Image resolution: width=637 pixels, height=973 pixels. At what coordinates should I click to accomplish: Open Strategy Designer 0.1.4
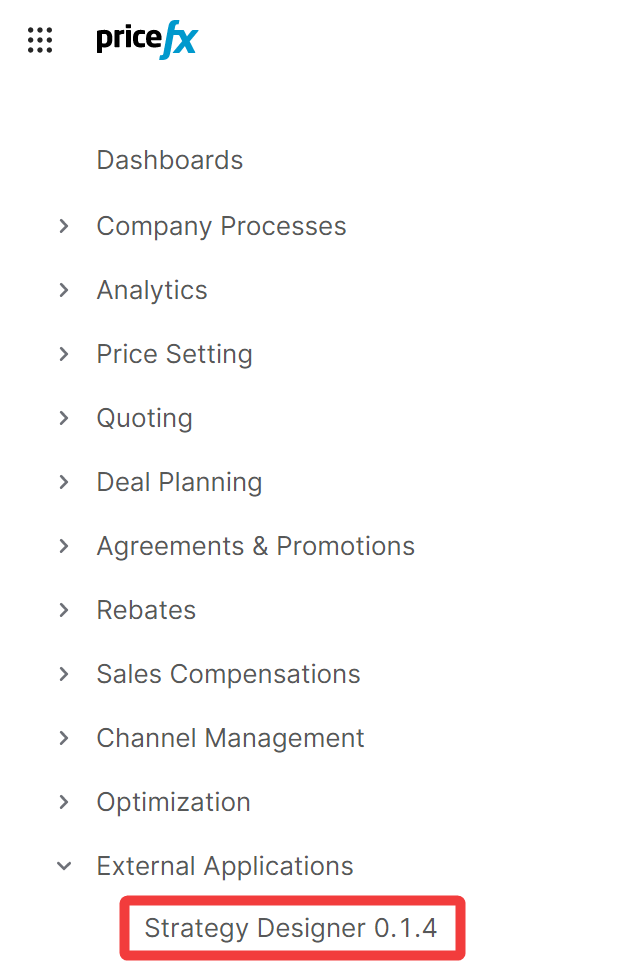pos(291,928)
